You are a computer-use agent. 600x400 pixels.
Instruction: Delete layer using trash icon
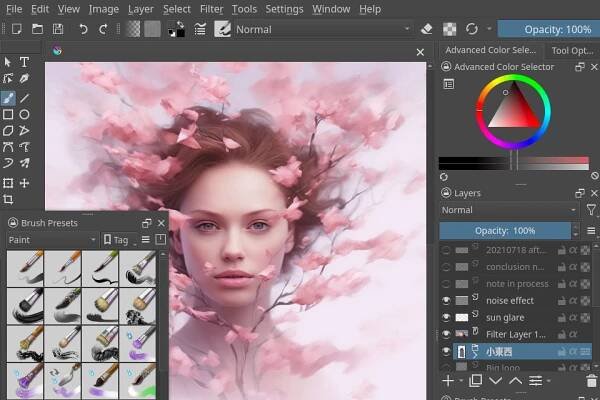pyautogui.click(x=590, y=380)
